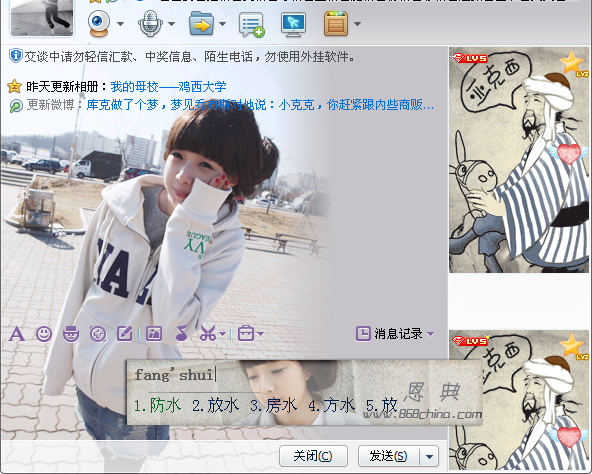592x474 pixels.
Task: Start a video call with webcam icon
Action: point(99,23)
